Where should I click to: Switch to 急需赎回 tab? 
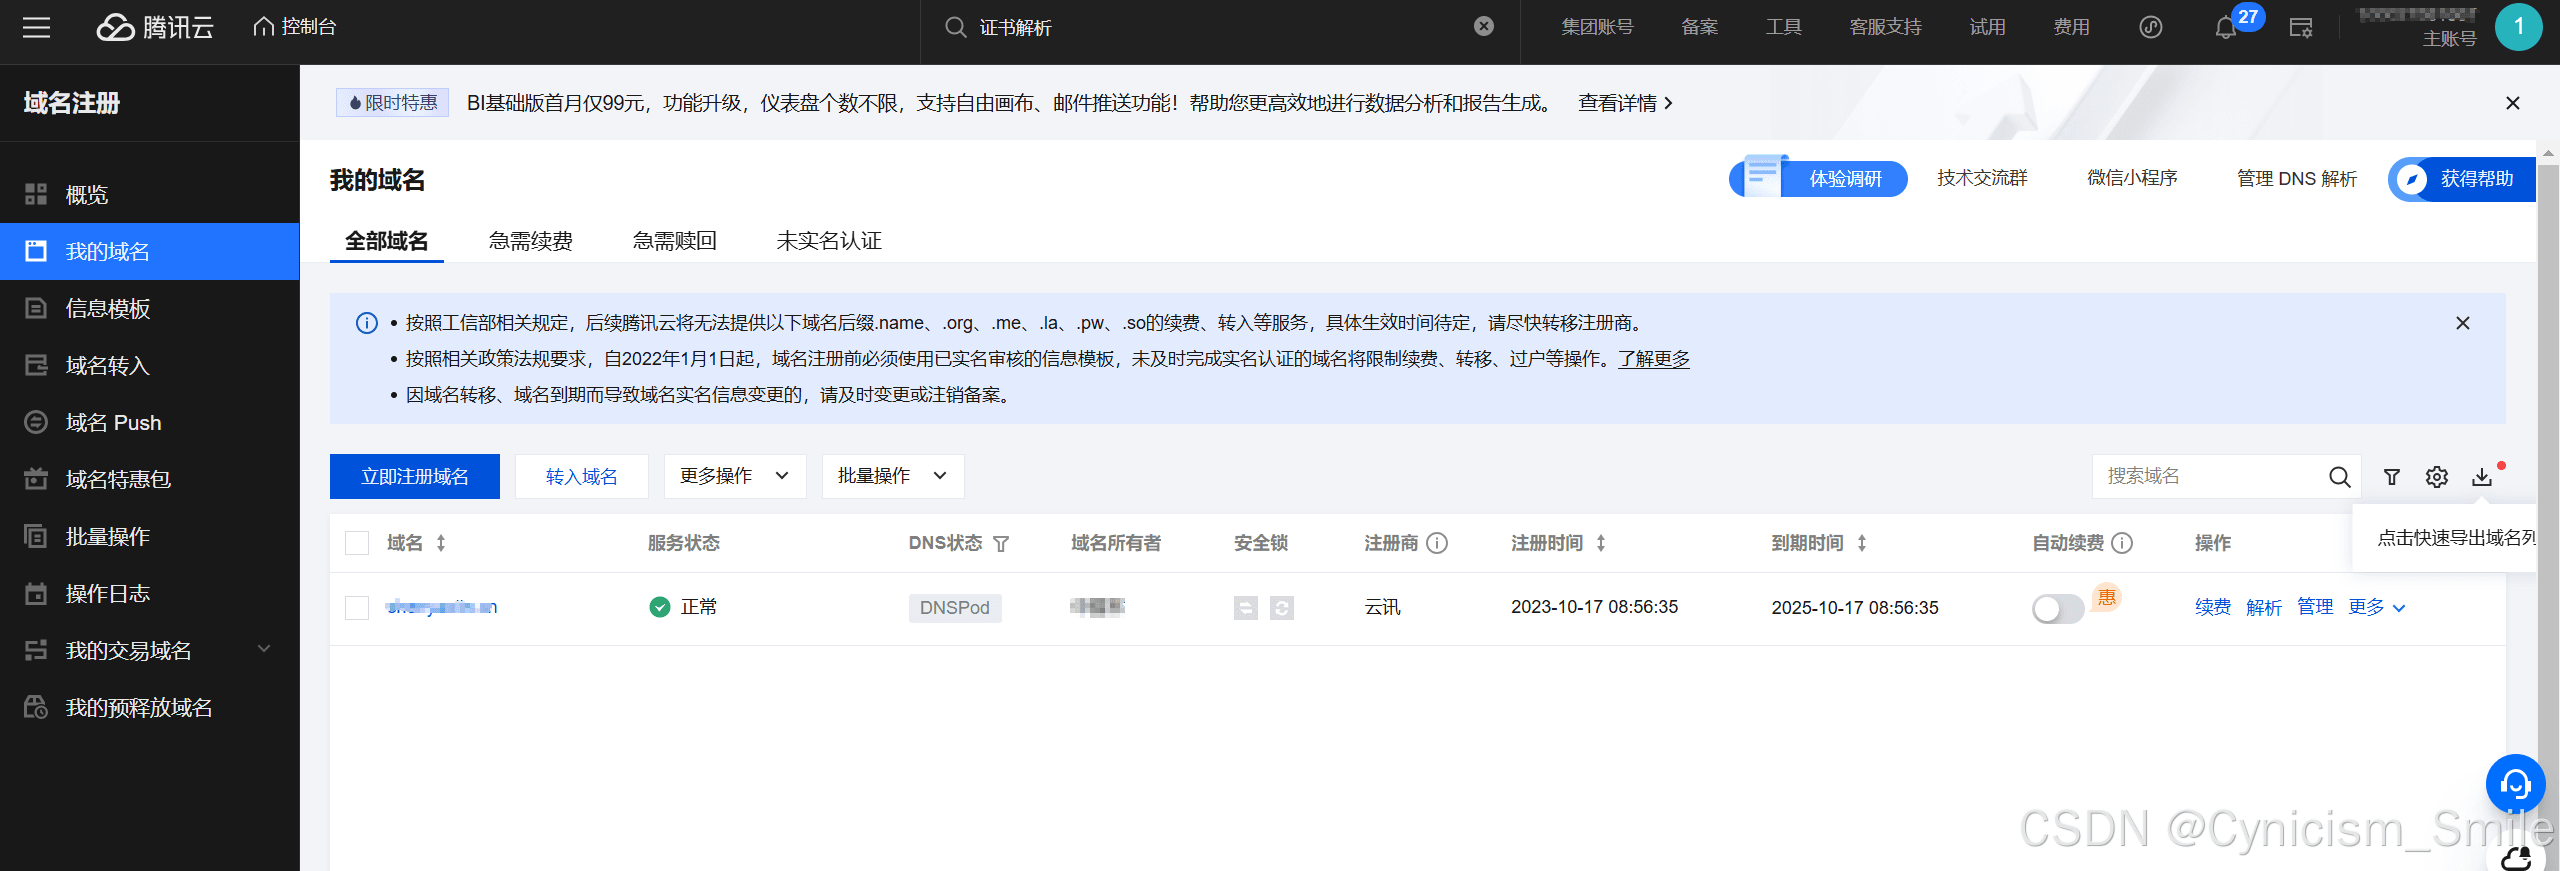[x=674, y=241]
